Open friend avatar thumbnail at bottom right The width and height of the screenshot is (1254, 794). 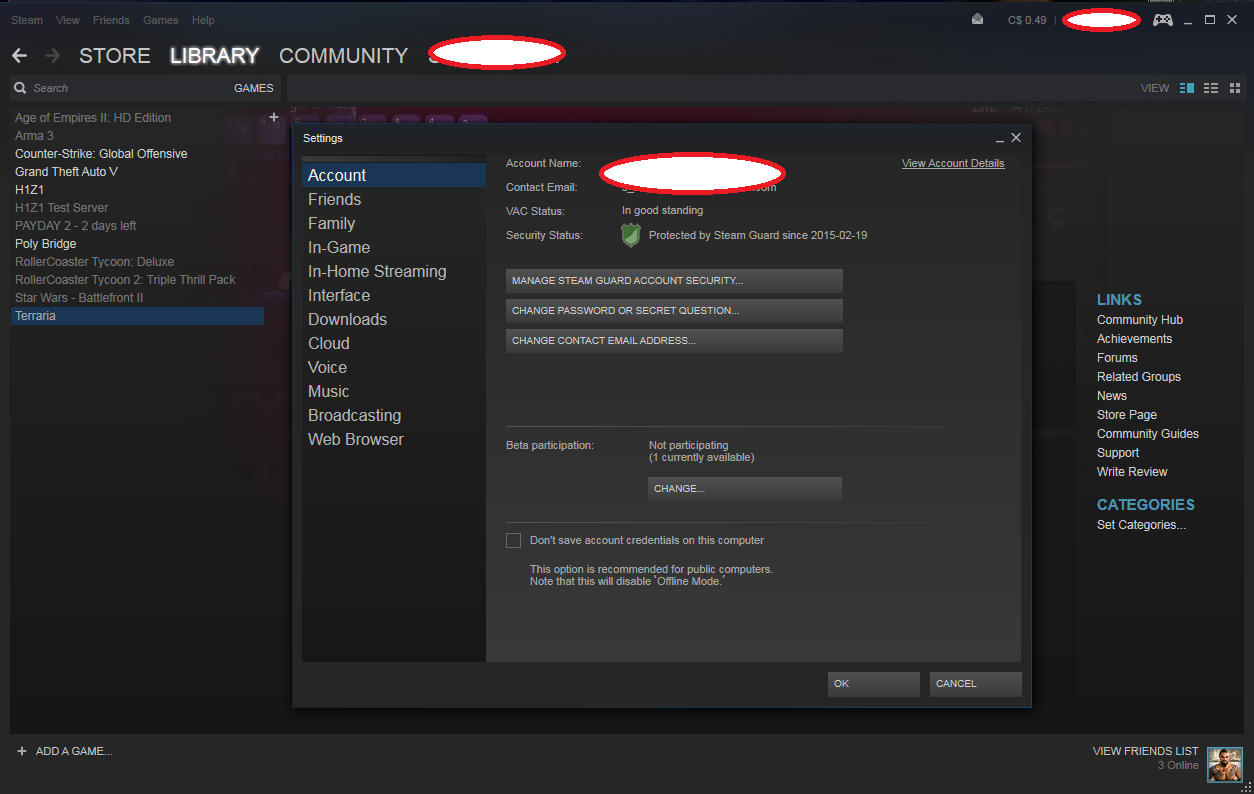click(x=1224, y=764)
